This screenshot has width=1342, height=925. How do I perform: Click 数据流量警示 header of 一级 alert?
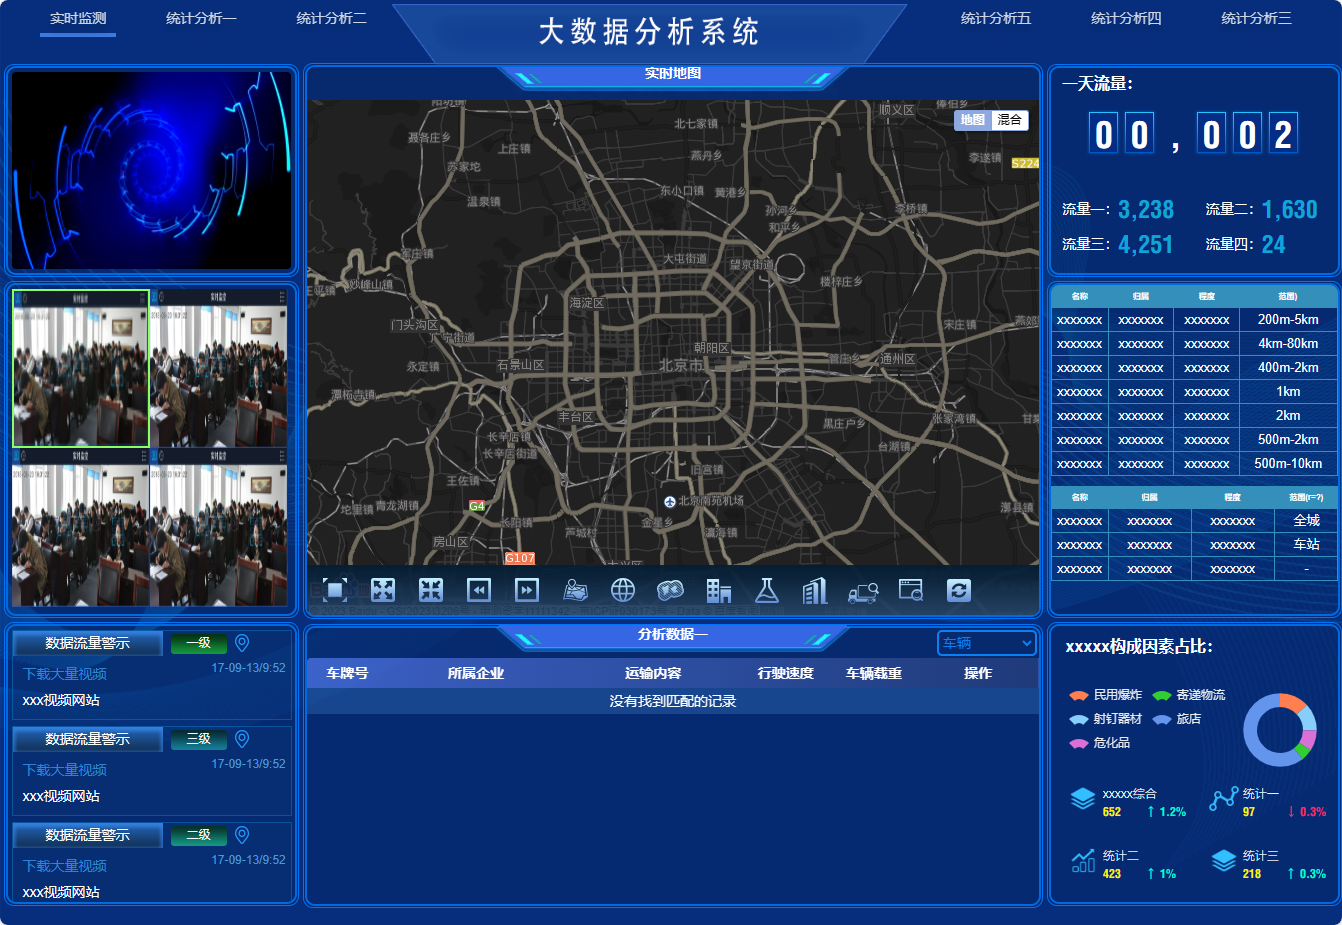(x=87, y=643)
